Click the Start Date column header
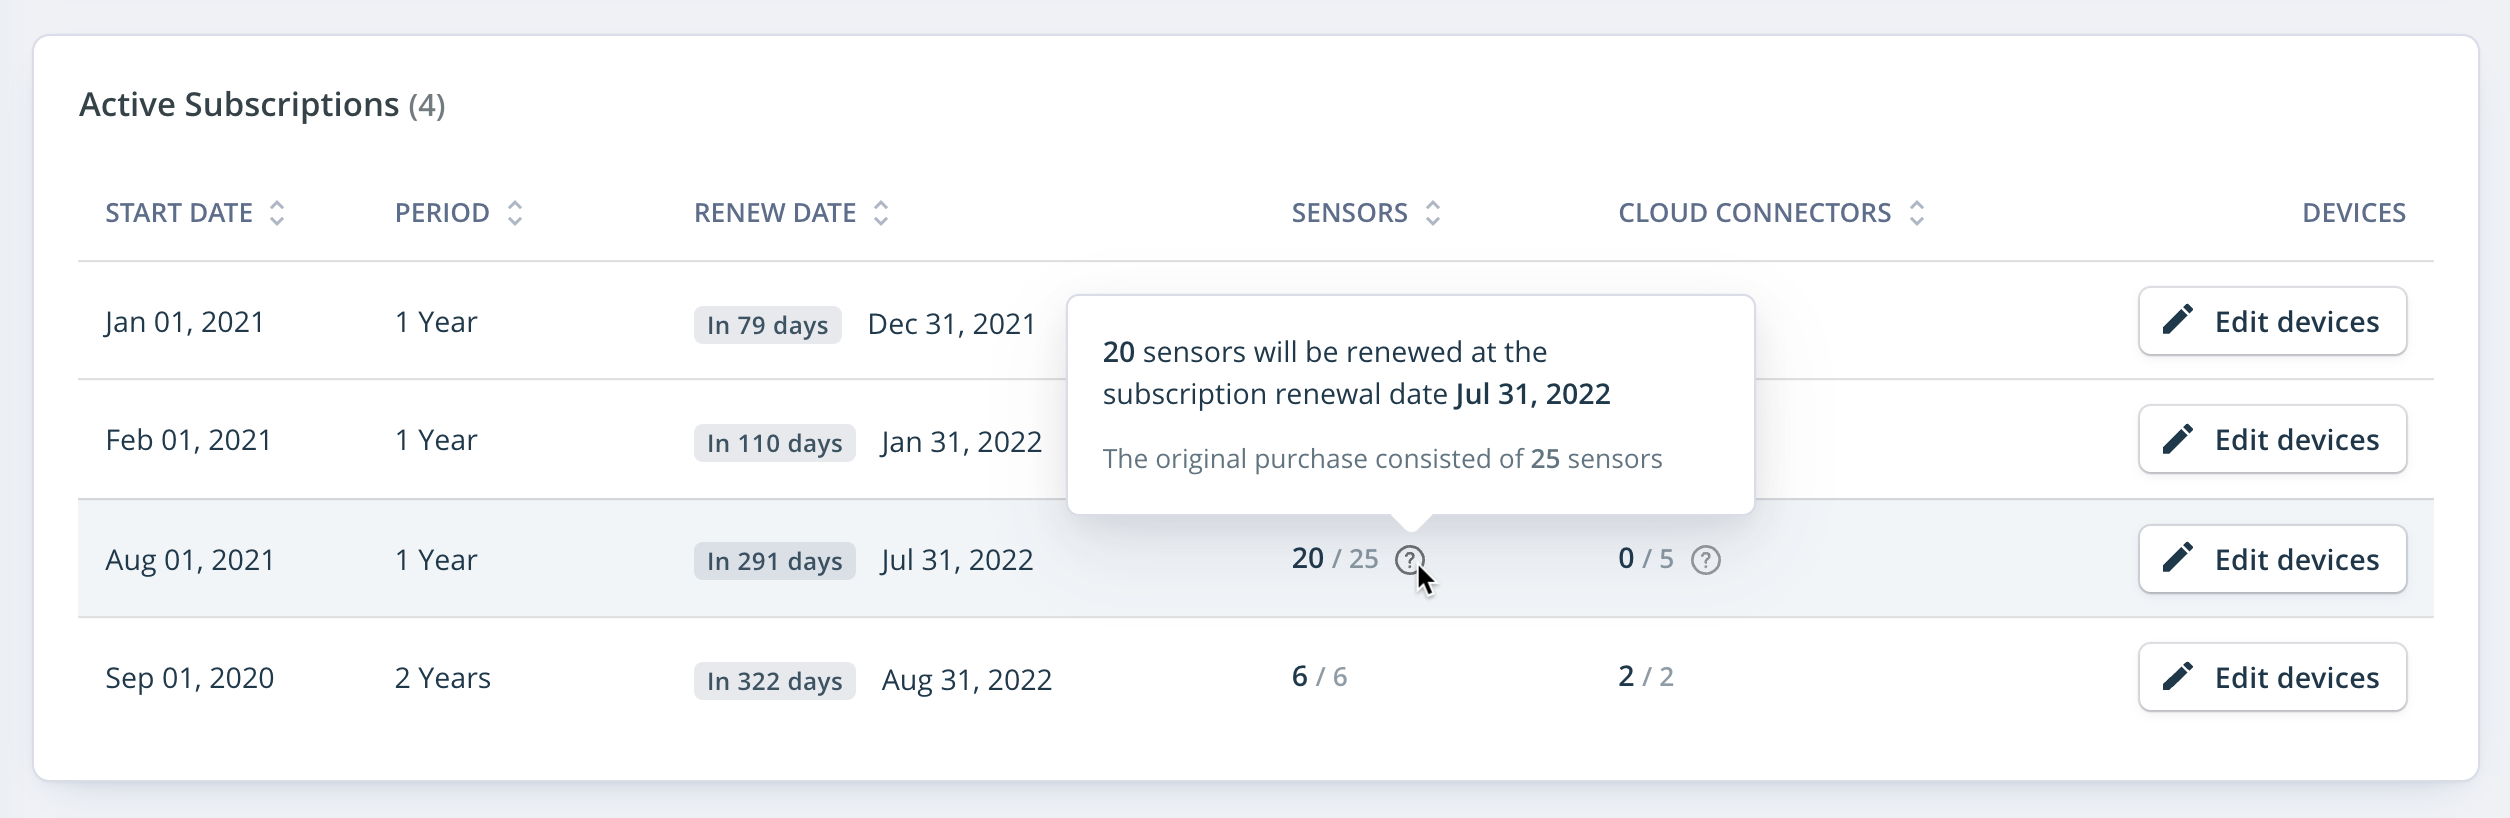2510x818 pixels. 179,213
